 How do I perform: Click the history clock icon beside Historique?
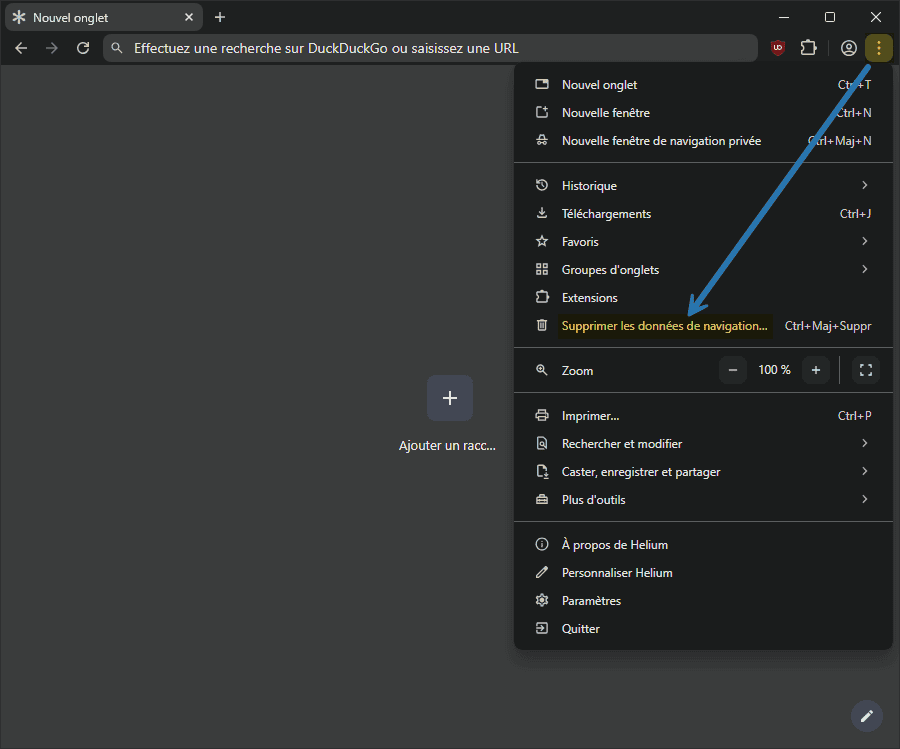pos(542,185)
